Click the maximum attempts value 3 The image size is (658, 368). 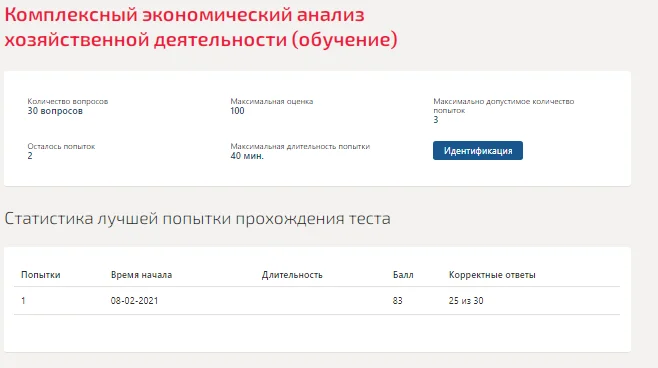pyautogui.click(x=436, y=120)
